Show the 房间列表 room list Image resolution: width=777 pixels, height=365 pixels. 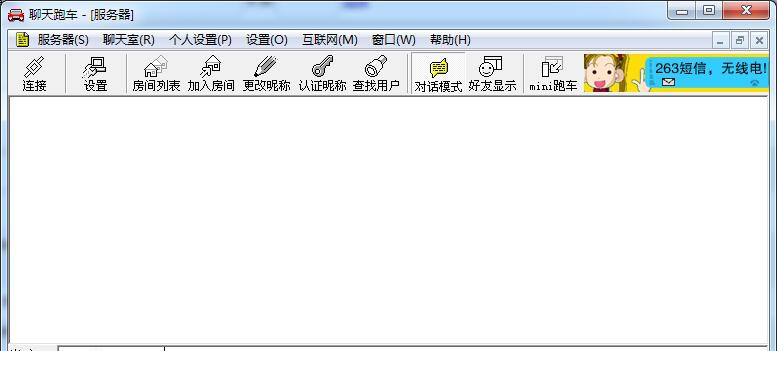(156, 74)
